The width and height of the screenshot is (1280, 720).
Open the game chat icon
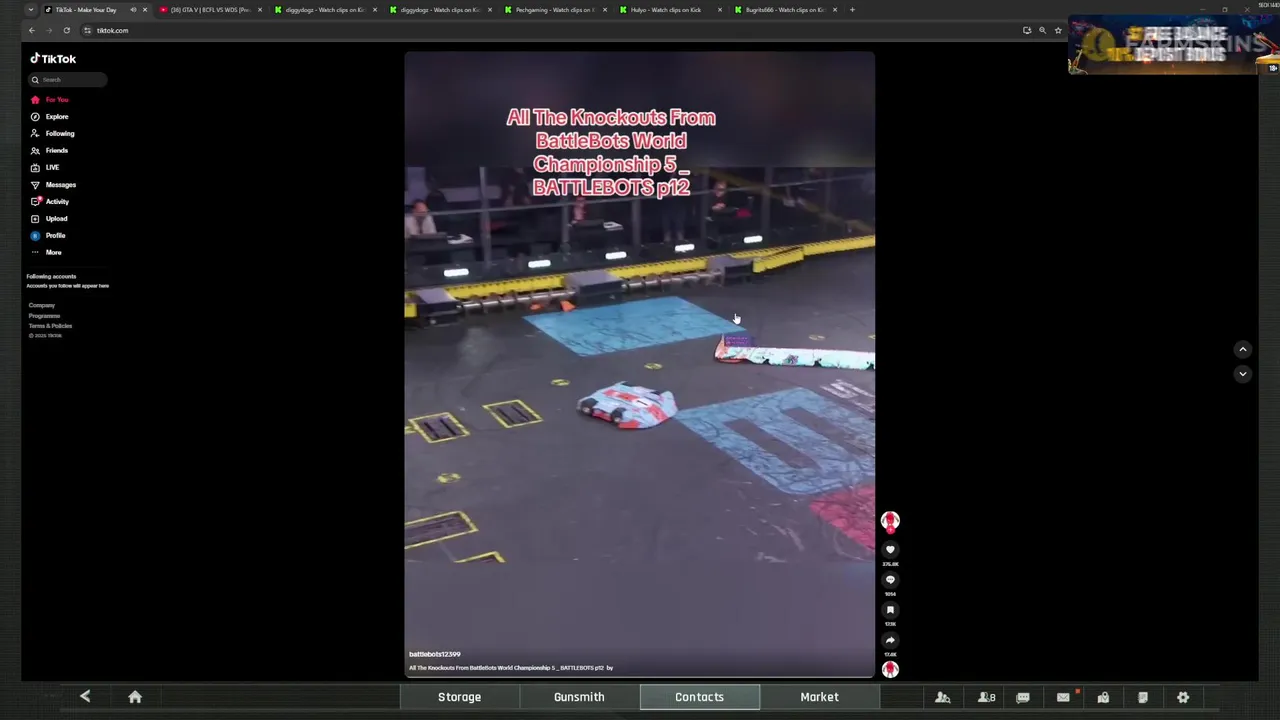(x=1023, y=697)
